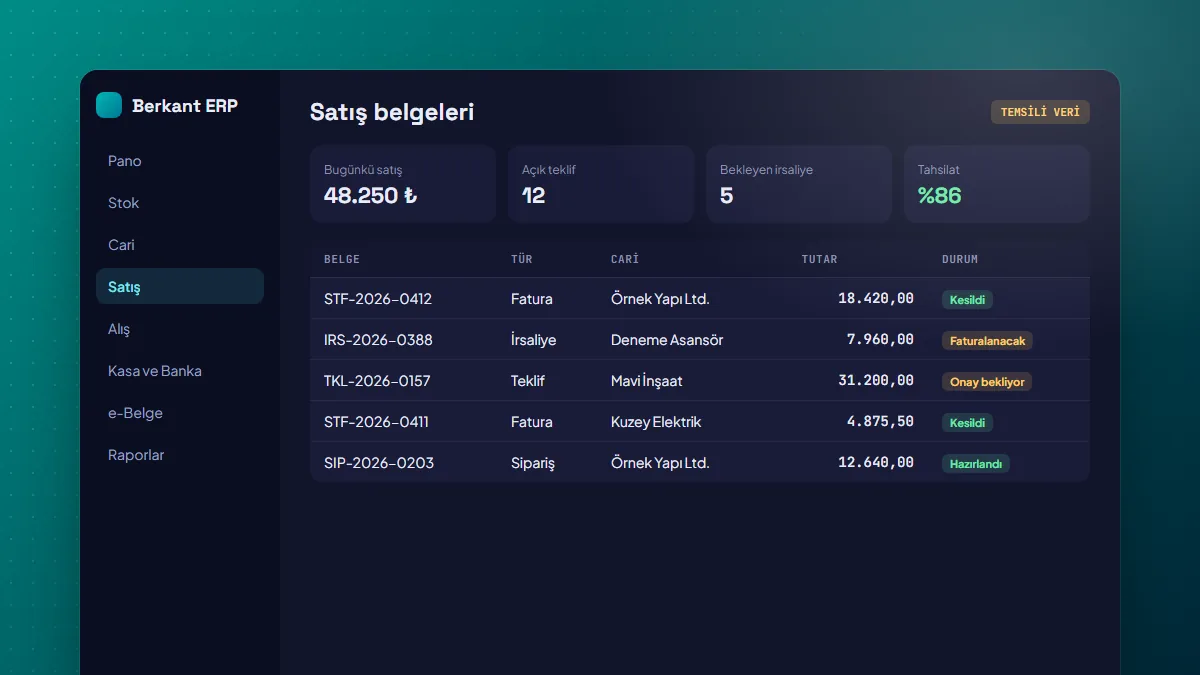Click the Berkant ERP teal logo icon
The height and width of the screenshot is (675, 1200).
coord(109,105)
